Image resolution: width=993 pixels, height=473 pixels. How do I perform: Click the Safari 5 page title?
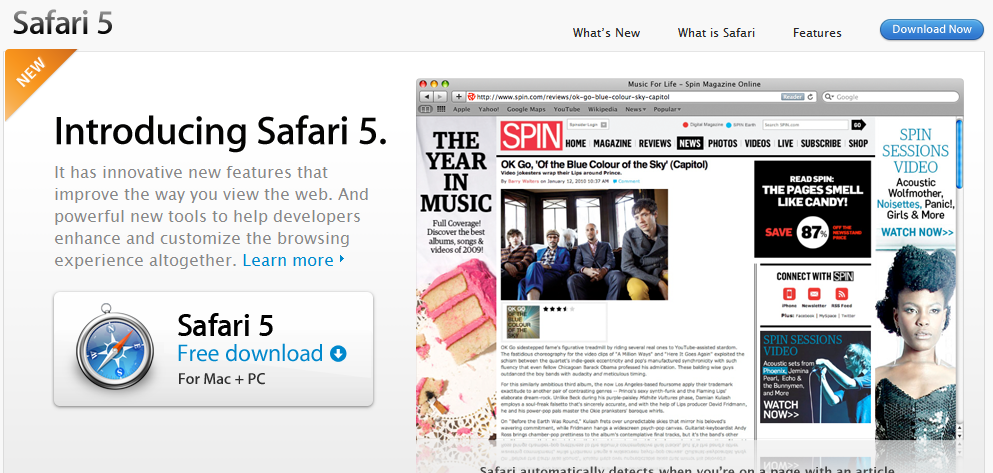pos(63,23)
